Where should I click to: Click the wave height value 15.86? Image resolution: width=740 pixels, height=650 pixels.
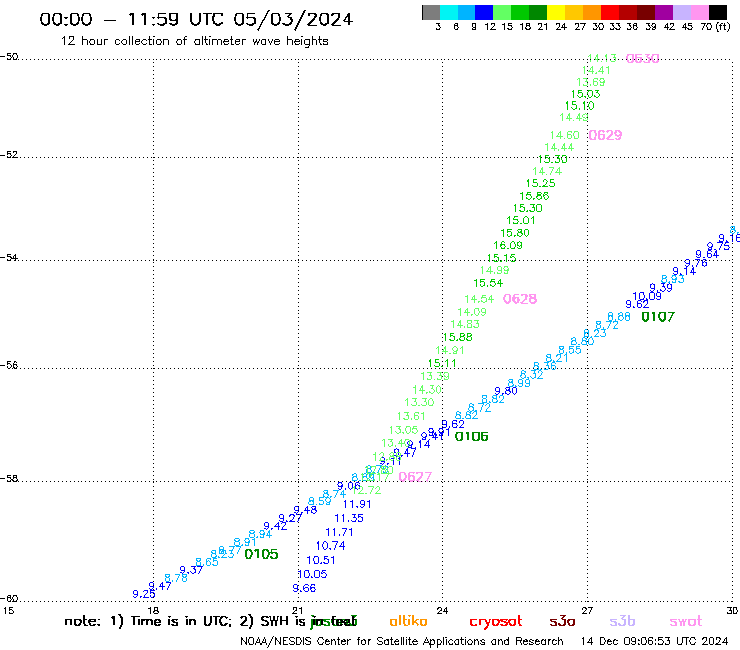click(x=534, y=196)
